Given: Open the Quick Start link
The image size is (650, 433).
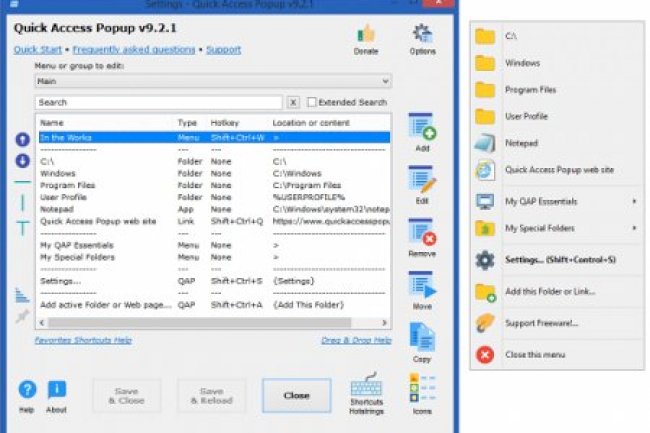Looking at the screenshot, I should pyautogui.click(x=38, y=50).
